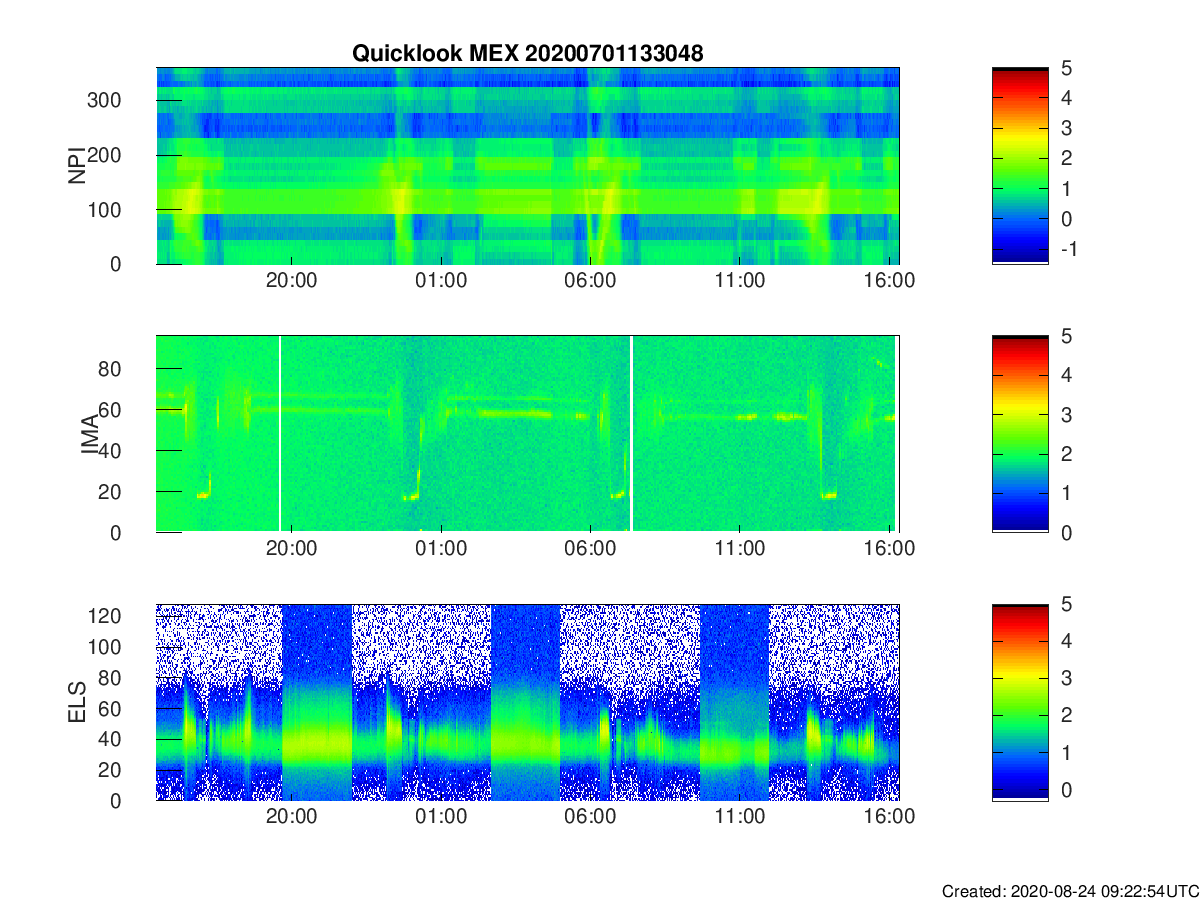This screenshot has height=900, width=1200.
Task: Click the 11:00 tick under IMA plot
Action: 739,549
